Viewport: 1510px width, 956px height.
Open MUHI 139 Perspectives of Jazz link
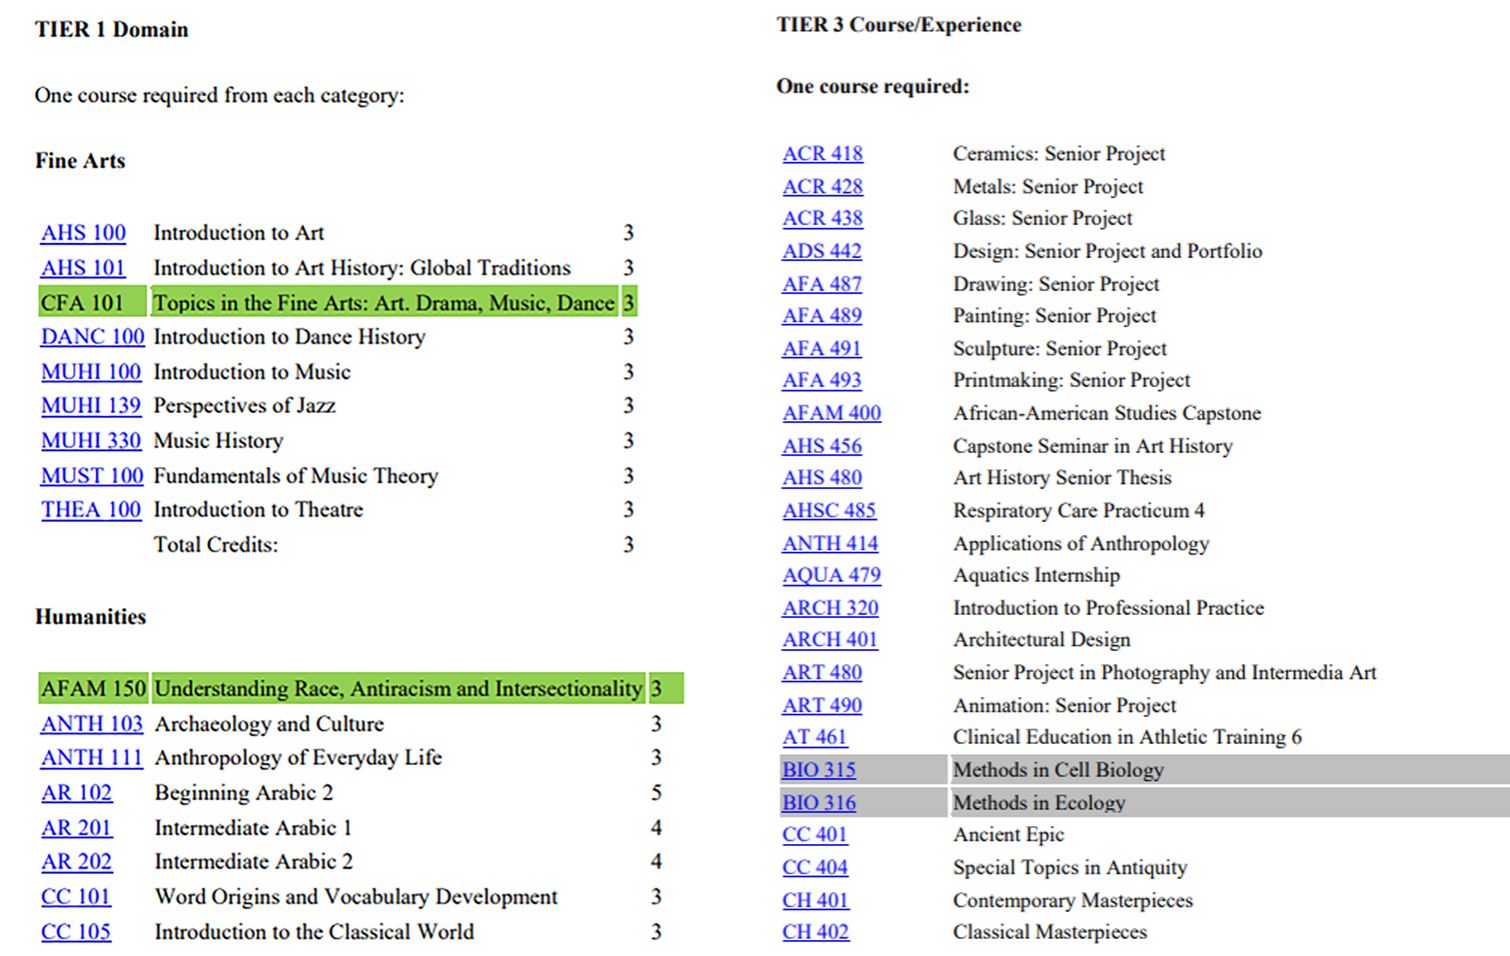click(91, 406)
